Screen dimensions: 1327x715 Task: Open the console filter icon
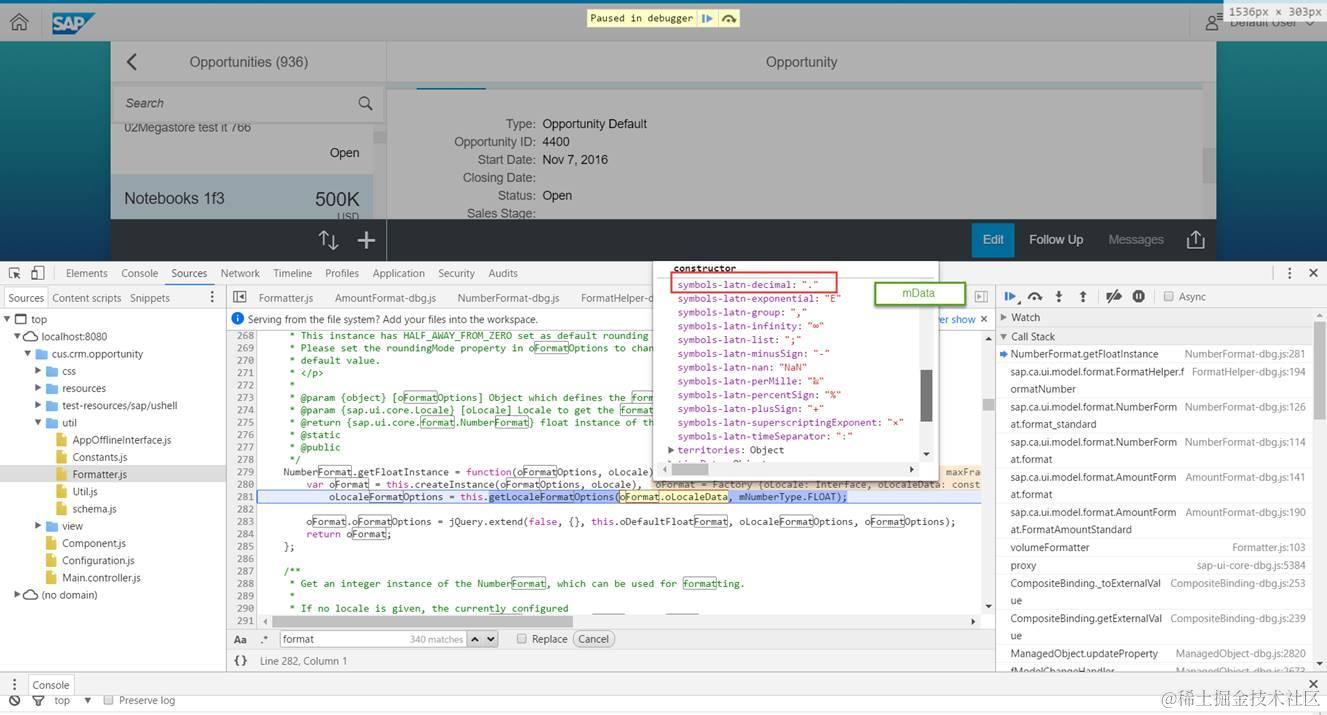click(38, 701)
